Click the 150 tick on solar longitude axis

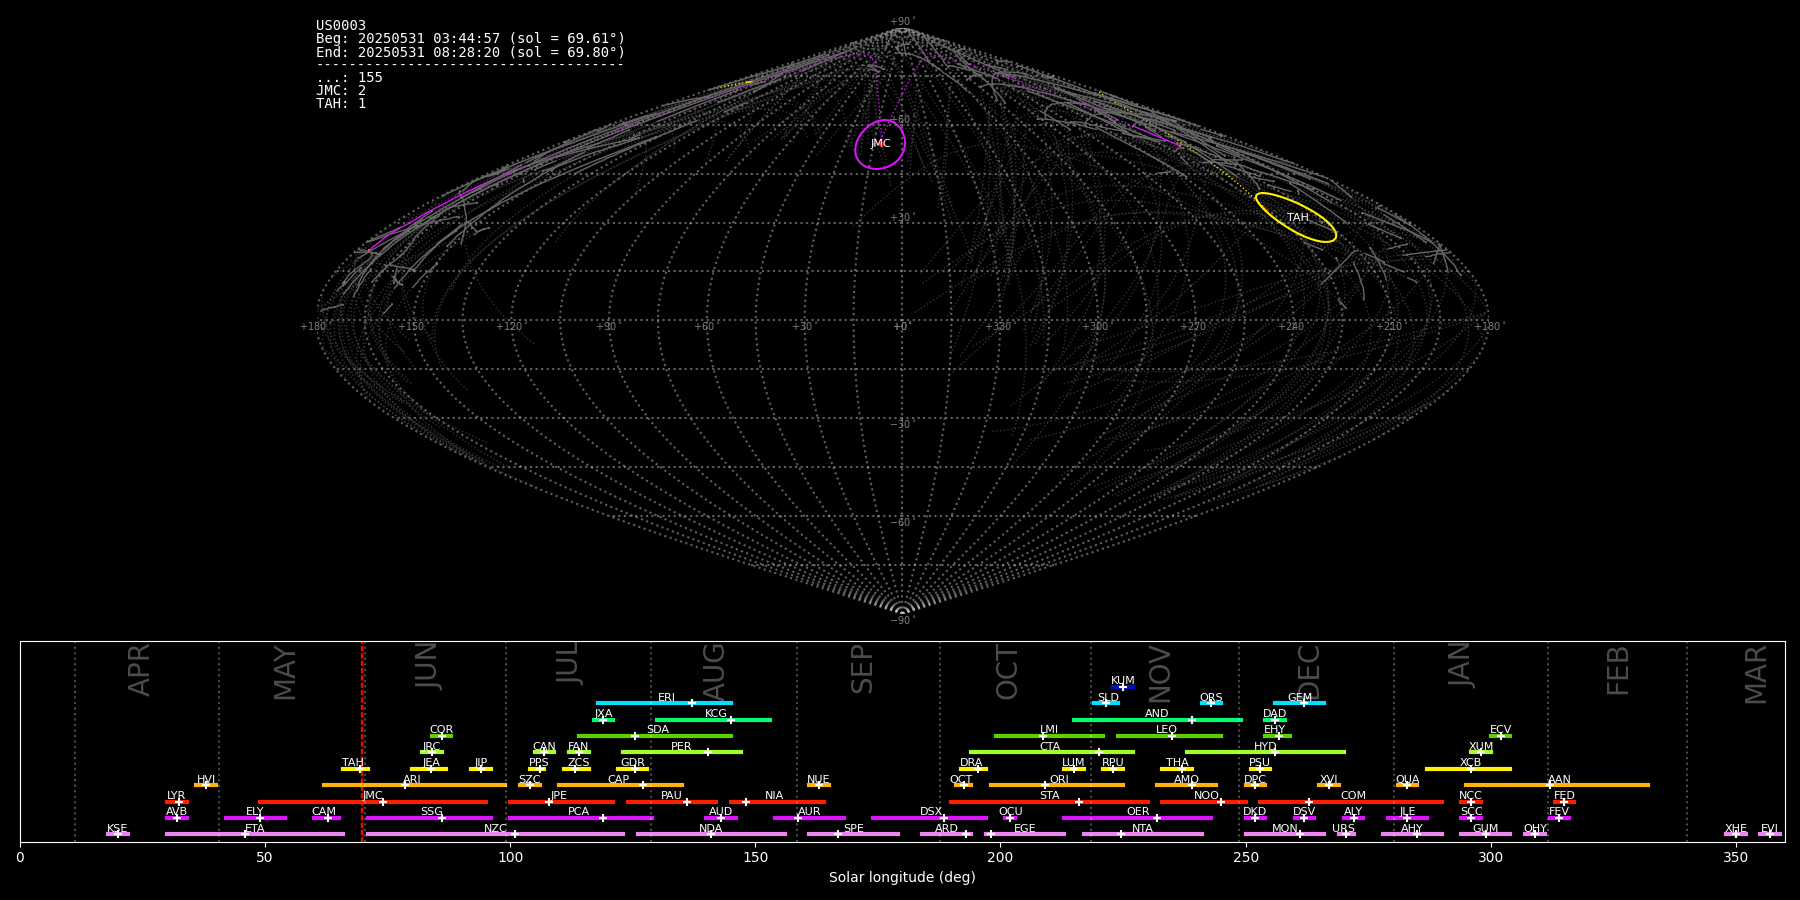(x=755, y=857)
